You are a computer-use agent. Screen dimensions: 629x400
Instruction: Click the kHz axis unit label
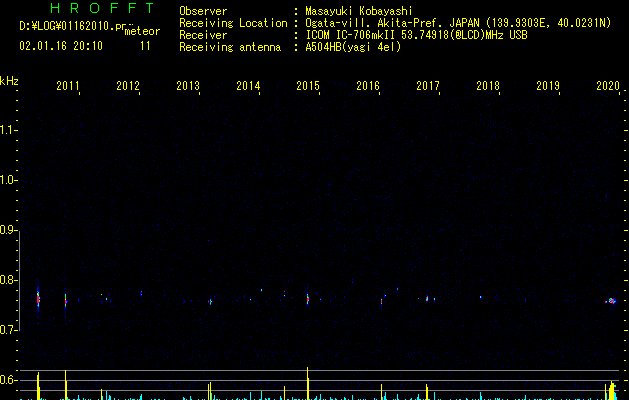[x=9, y=81]
